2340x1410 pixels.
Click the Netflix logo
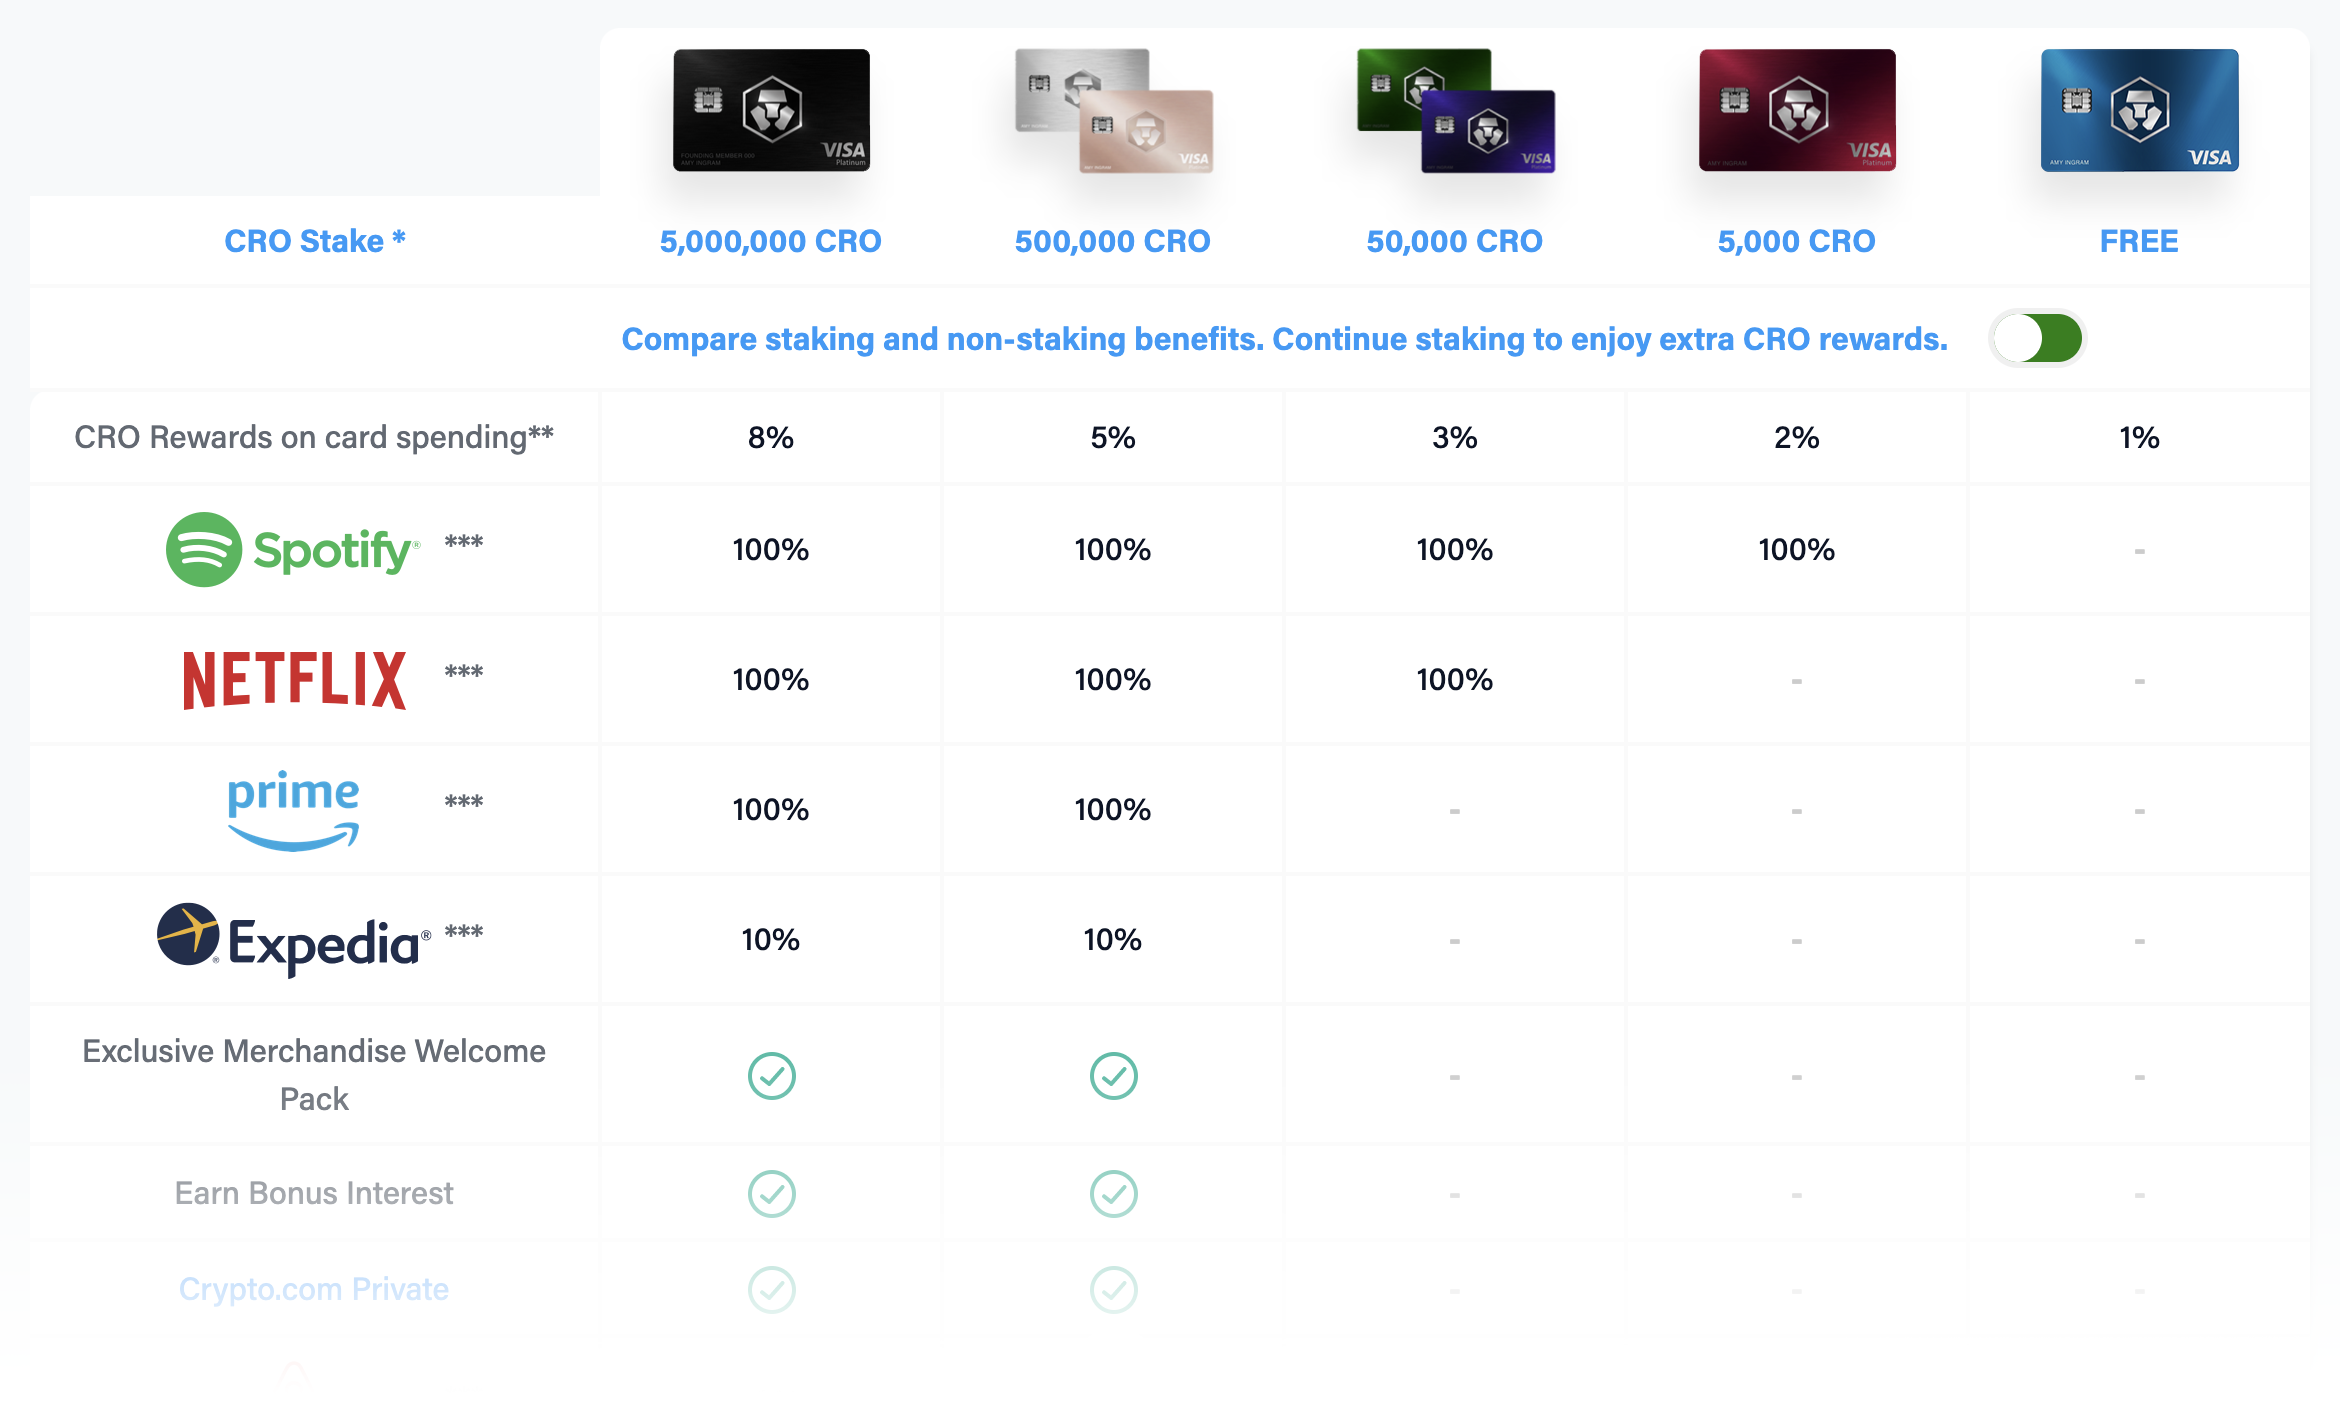[x=294, y=680]
